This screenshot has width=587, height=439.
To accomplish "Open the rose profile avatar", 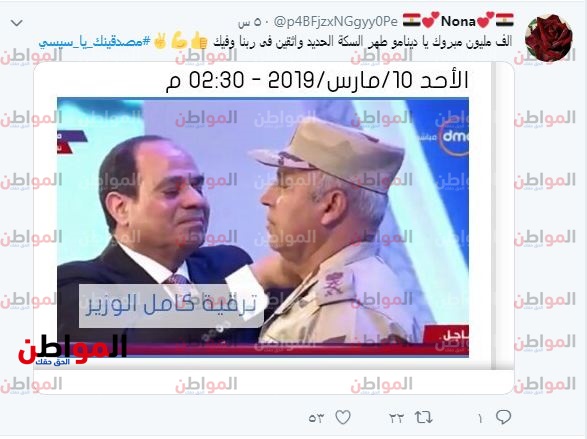I will (549, 37).
